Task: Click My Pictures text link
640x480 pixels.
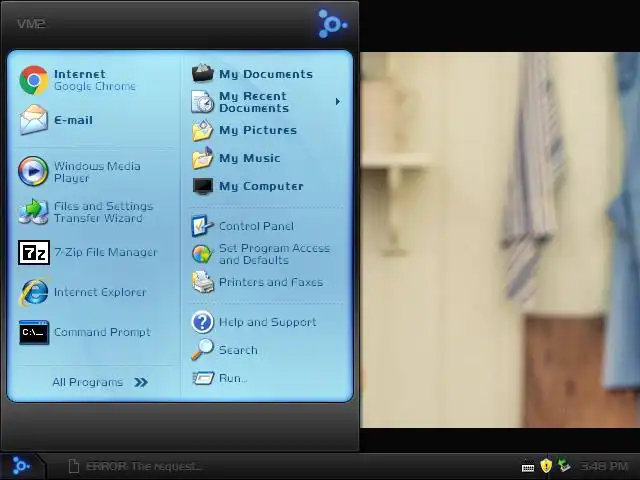Action: point(258,130)
